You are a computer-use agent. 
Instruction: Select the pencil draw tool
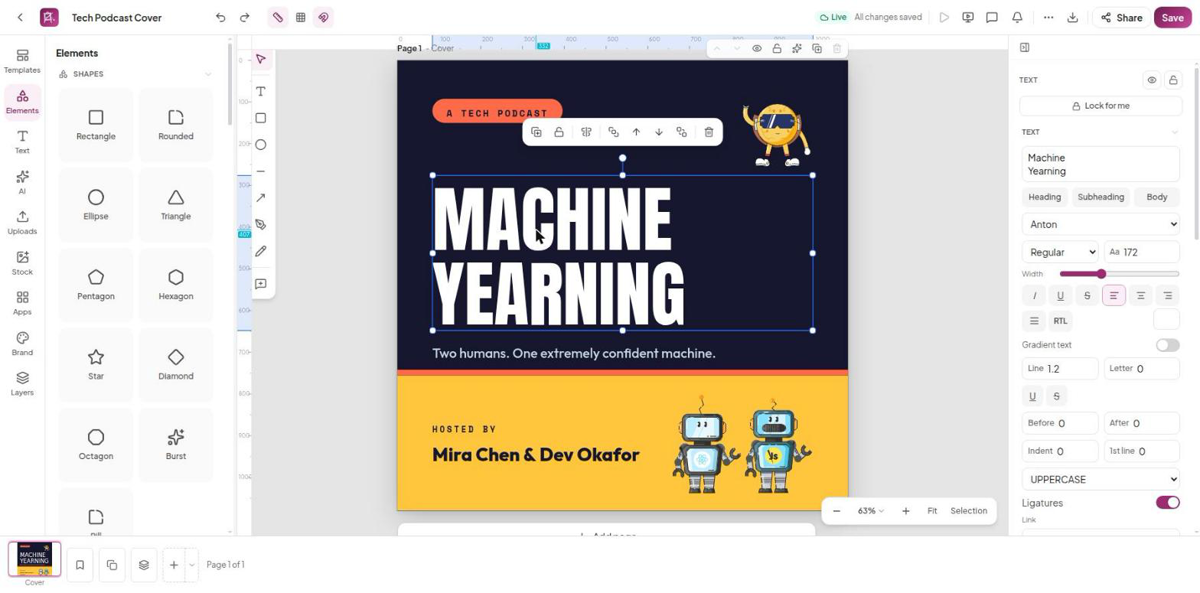(261, 251)
